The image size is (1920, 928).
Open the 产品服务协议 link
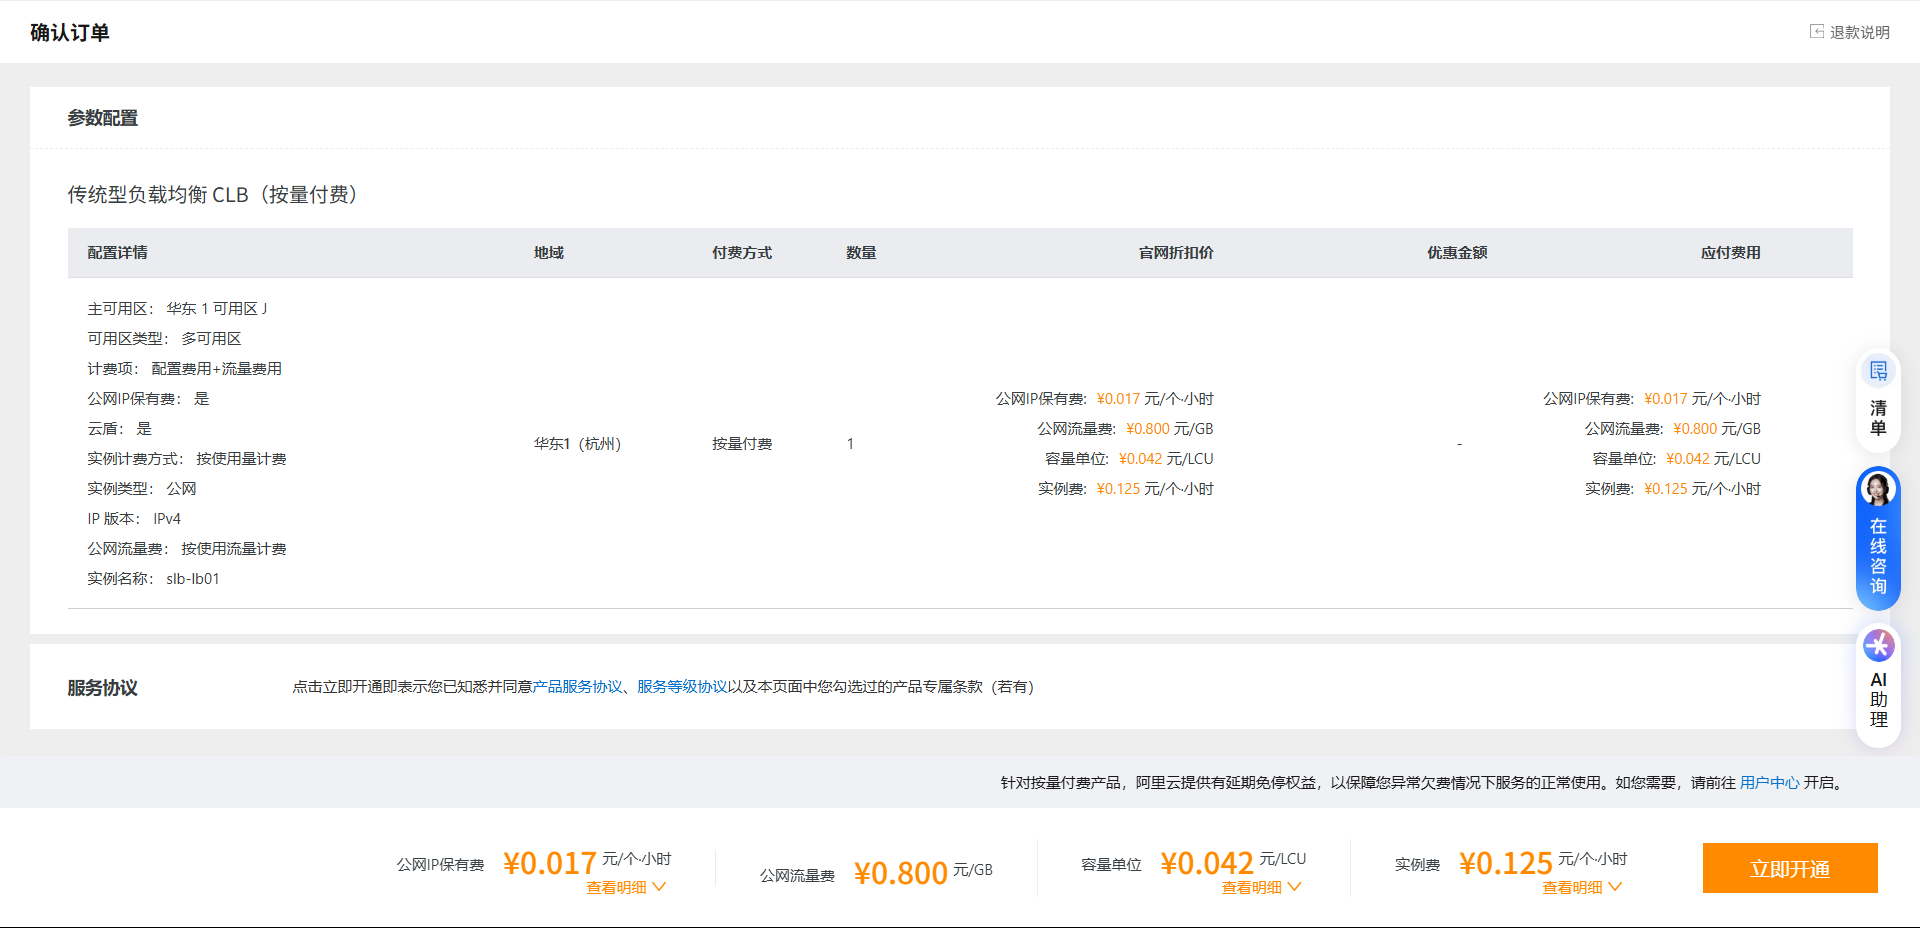click(577, 687)
